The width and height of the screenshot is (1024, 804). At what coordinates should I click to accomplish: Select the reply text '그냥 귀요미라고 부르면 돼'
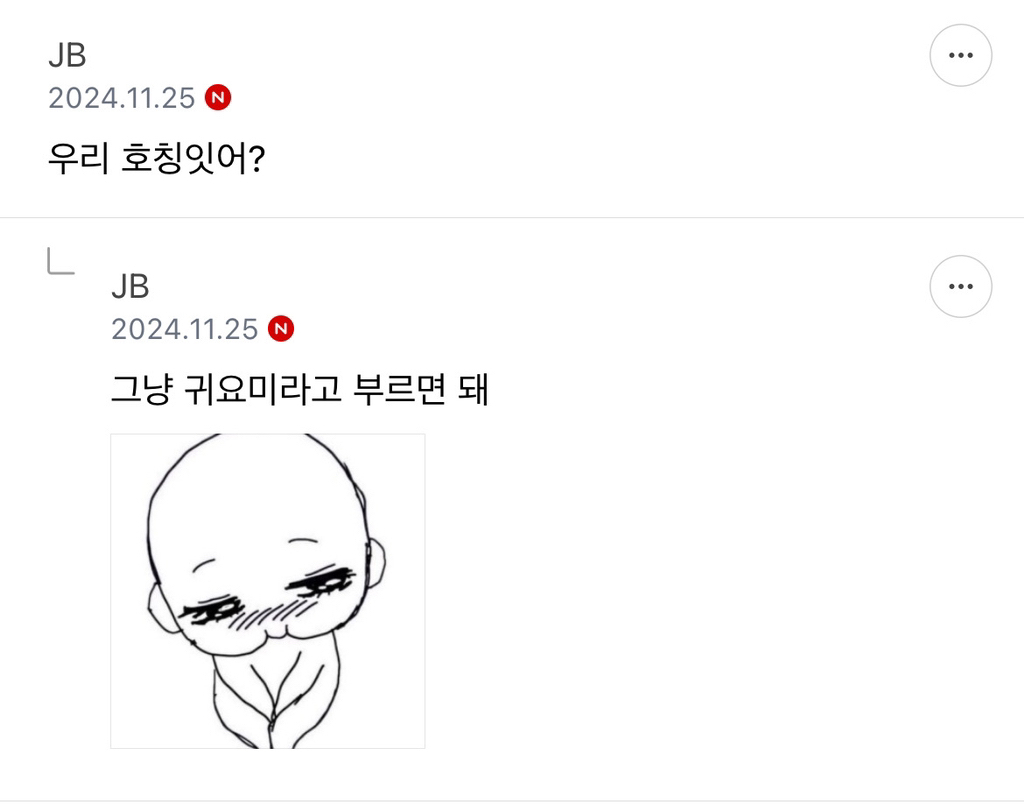pos(300,390)
